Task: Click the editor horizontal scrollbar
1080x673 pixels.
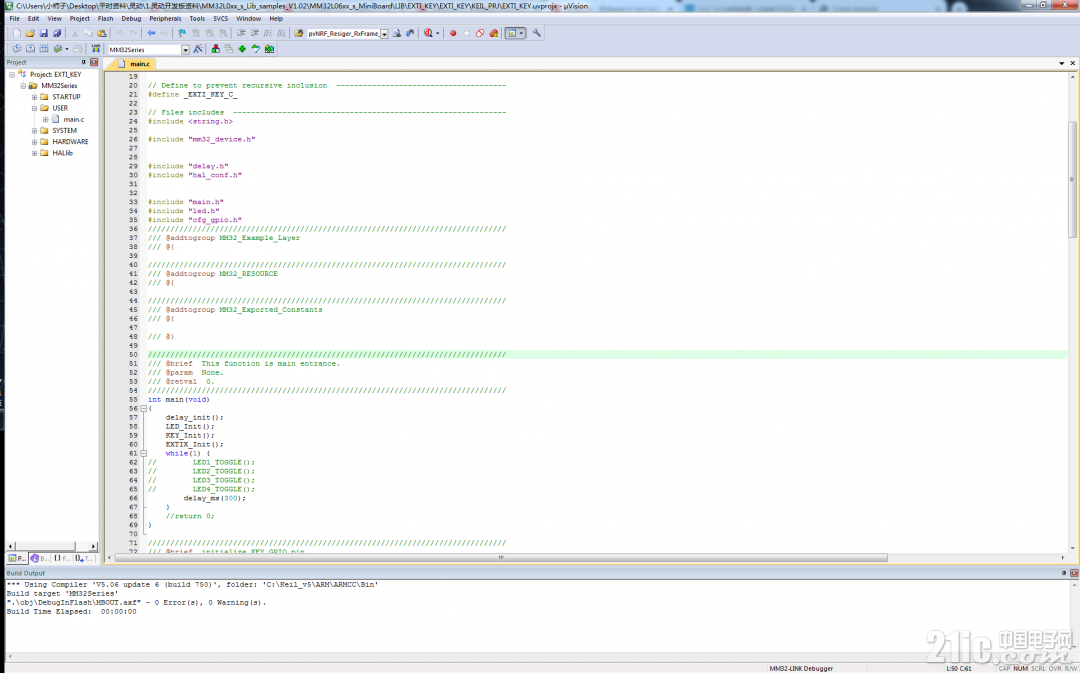Action: (501, 557)
